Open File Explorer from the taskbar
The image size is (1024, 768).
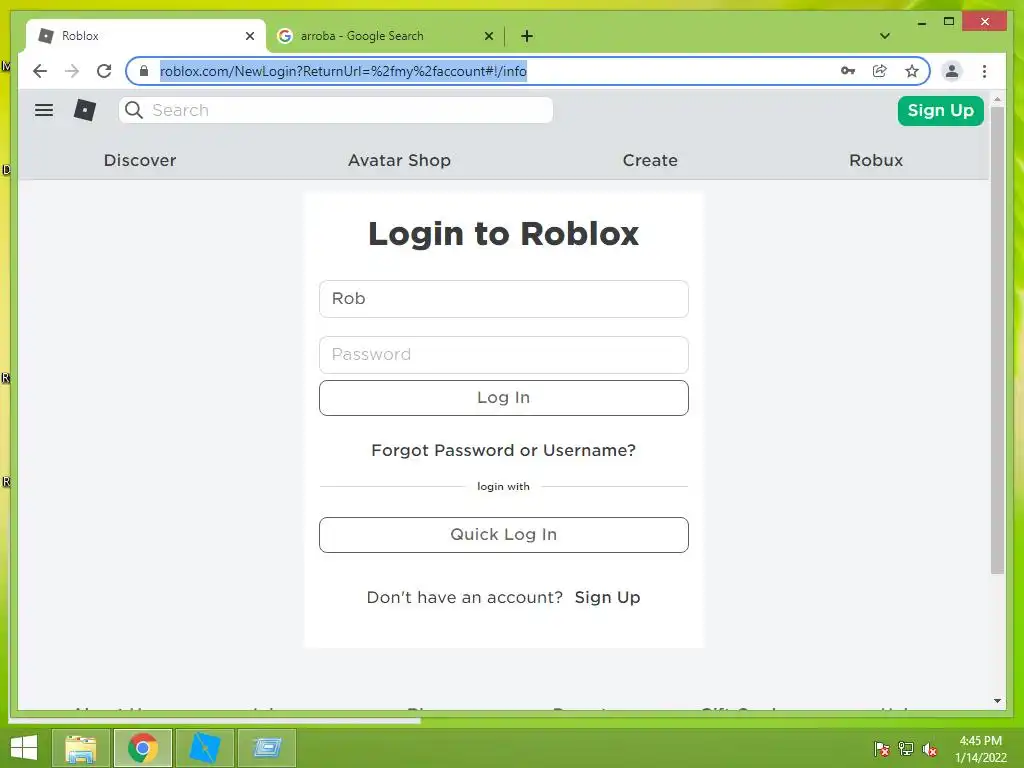81,748
